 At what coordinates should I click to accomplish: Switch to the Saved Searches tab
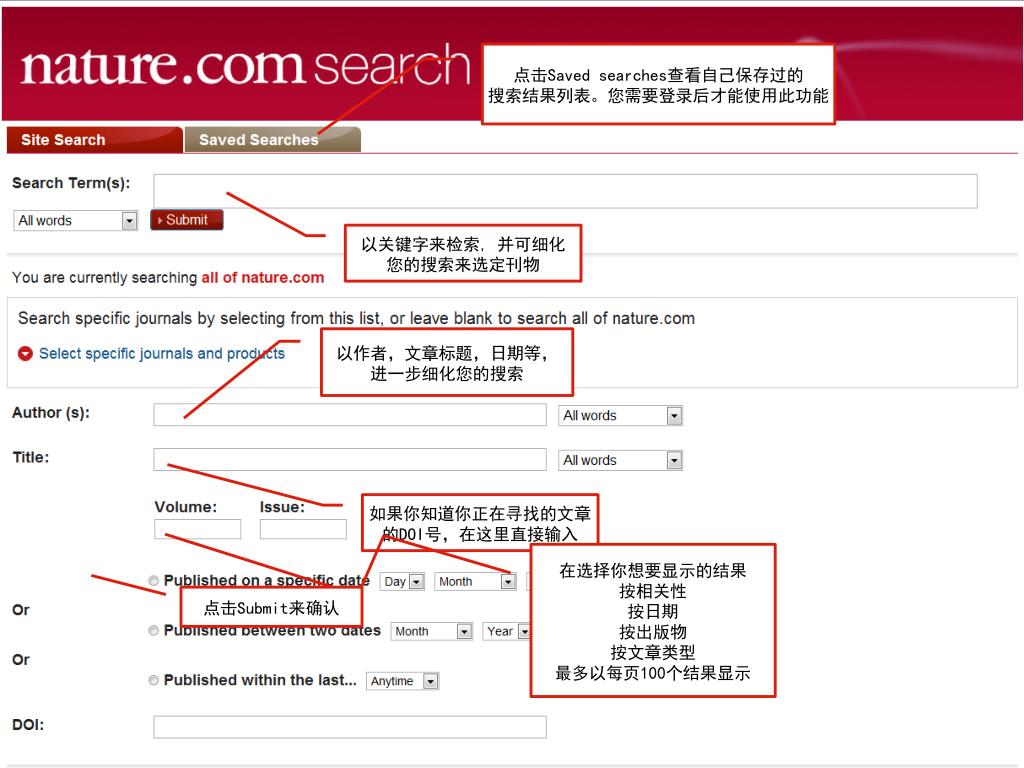tap(272, 140)
